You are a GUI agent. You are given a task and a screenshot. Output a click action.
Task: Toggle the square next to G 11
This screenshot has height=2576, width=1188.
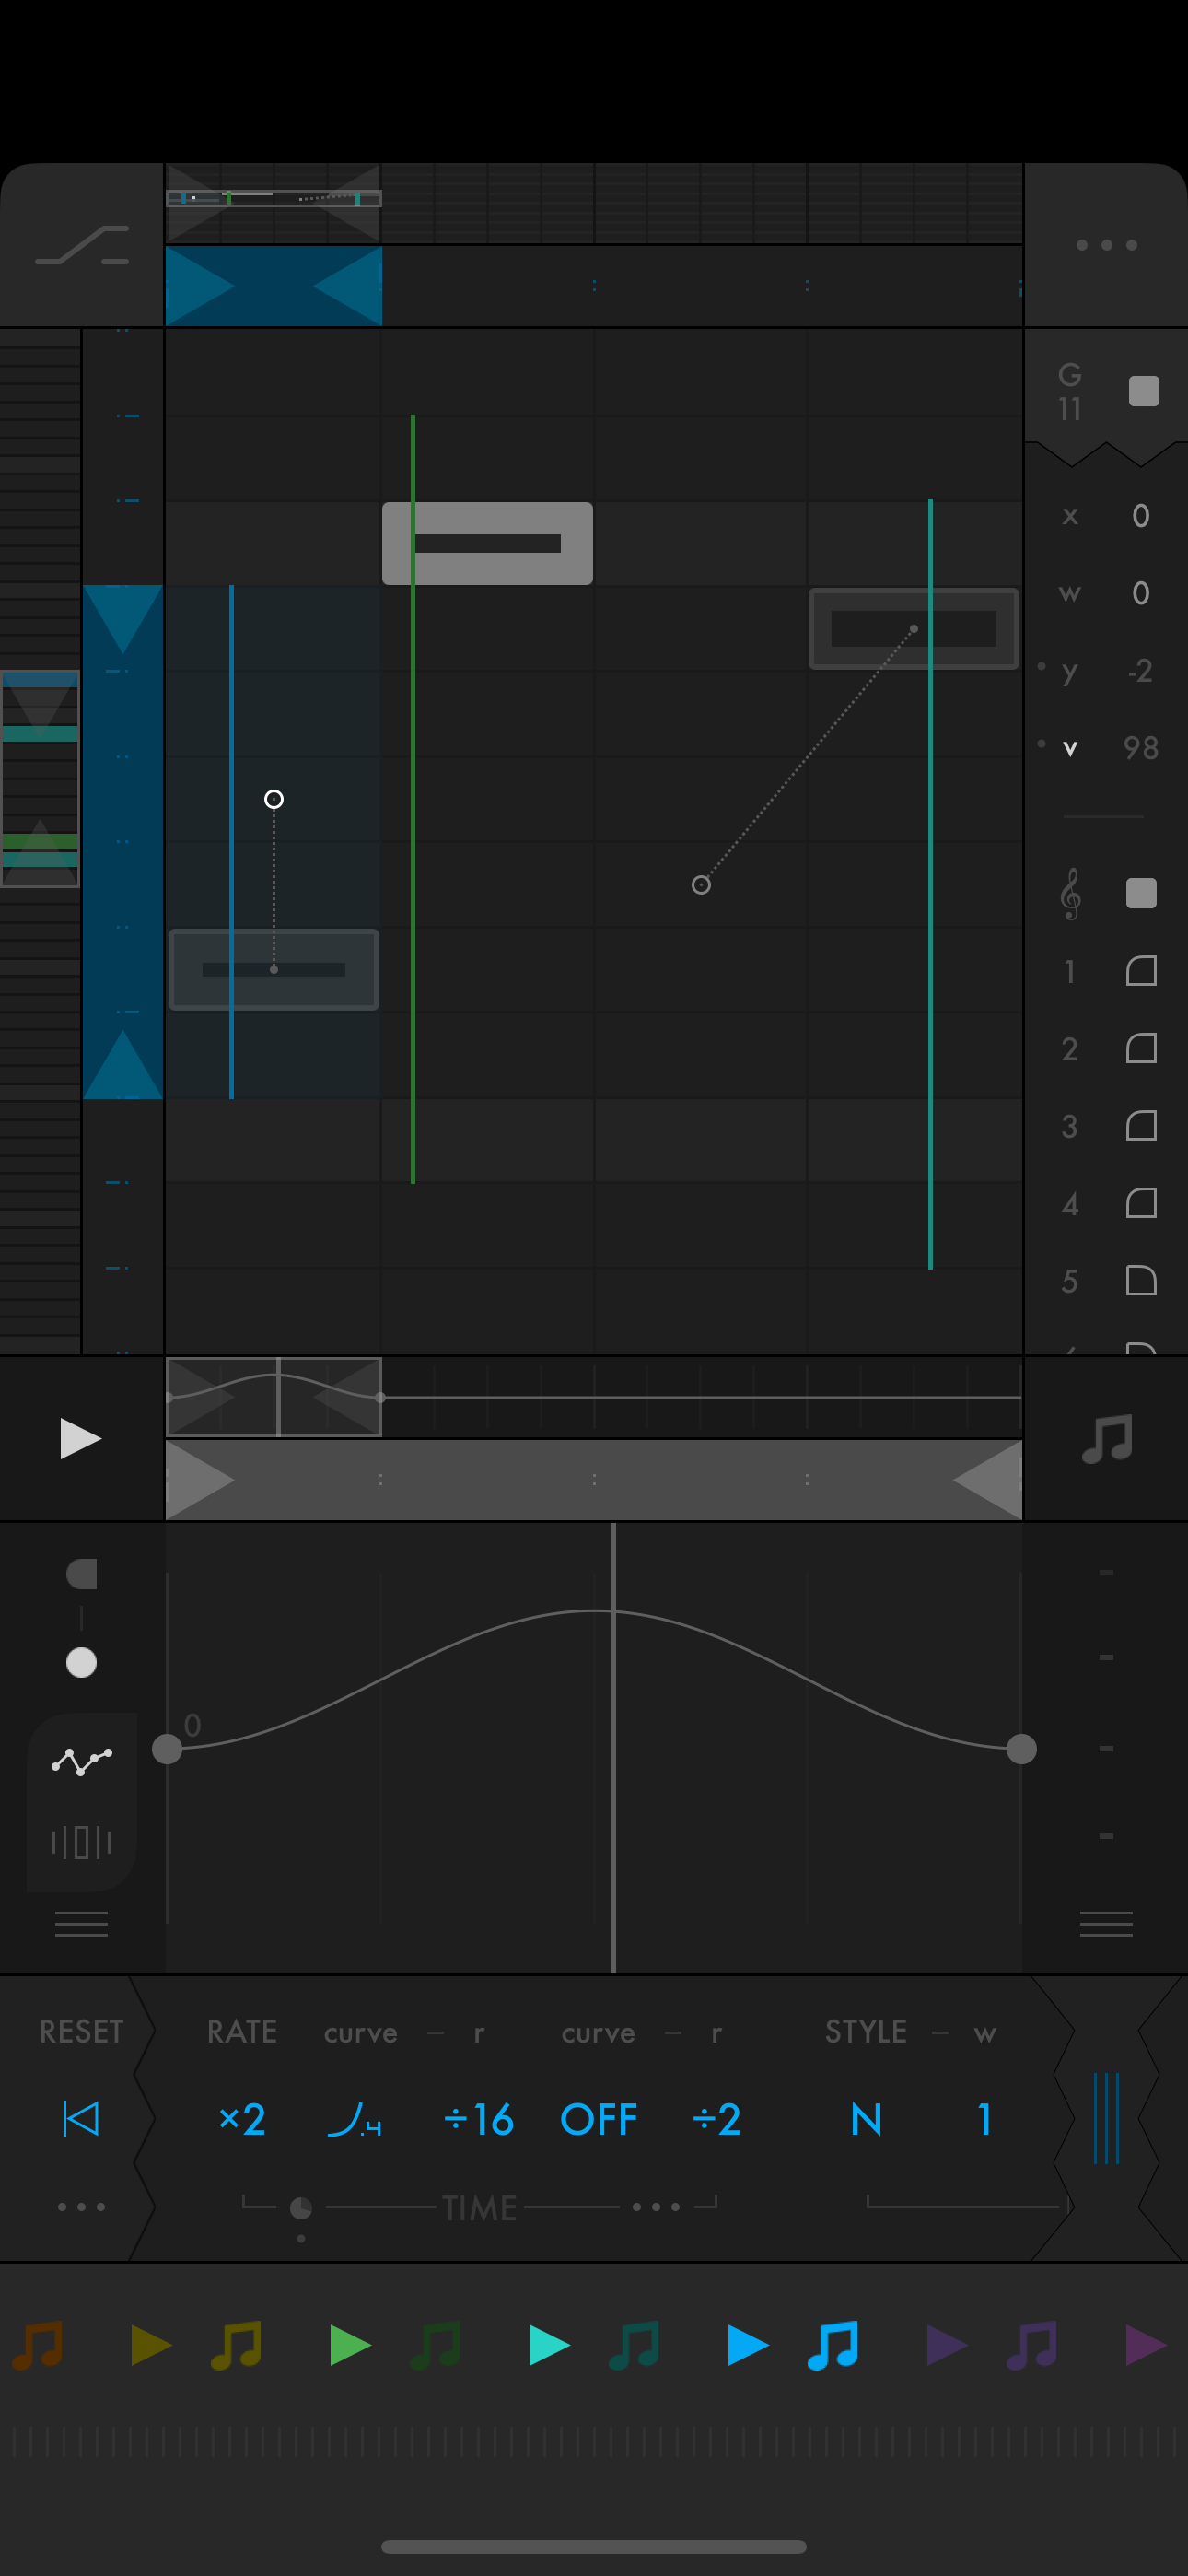(1143, 391)
